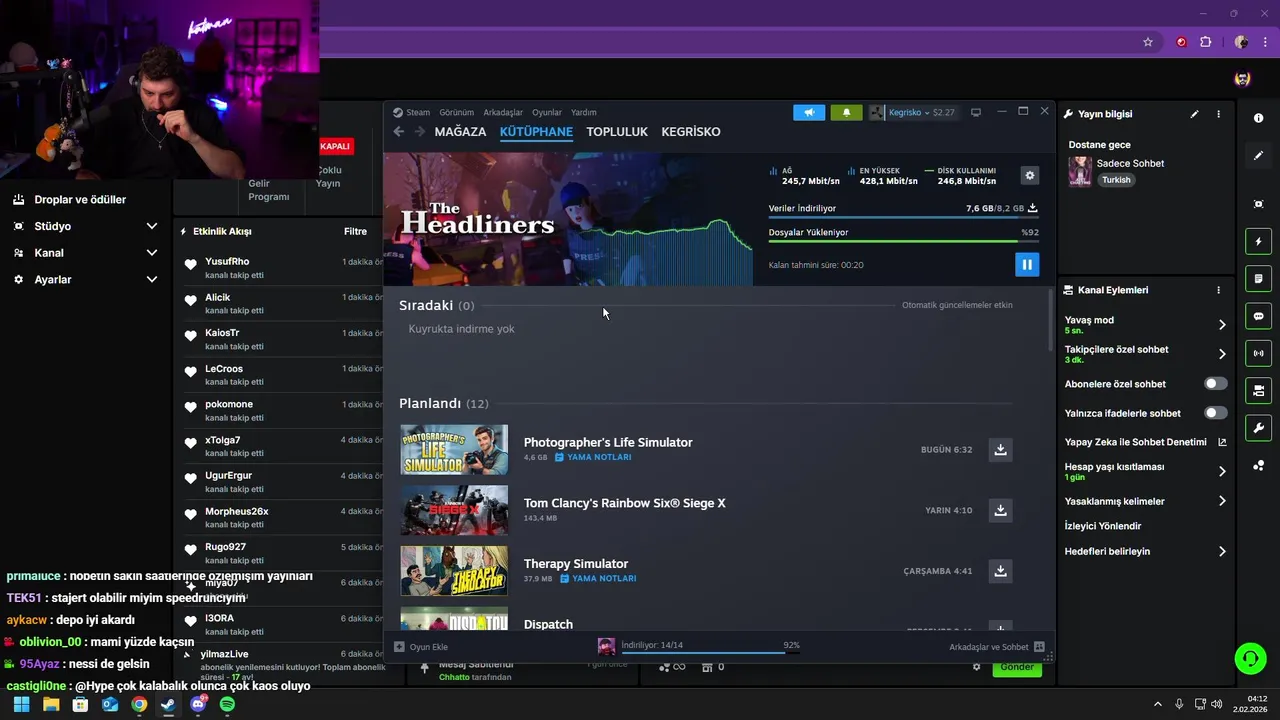Viewport: 1280px width, 720px height.
Task: Click the Steam downloads list scrollbar
Action: pyautogui.click(x=1049, y=320)
